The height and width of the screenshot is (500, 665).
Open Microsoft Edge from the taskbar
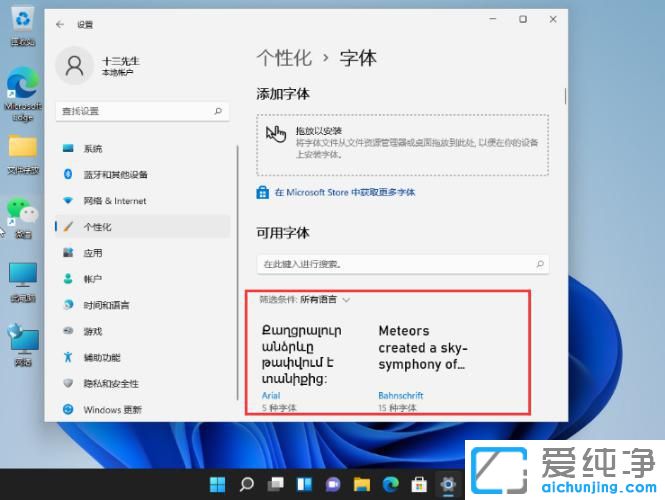pos(391,484)
